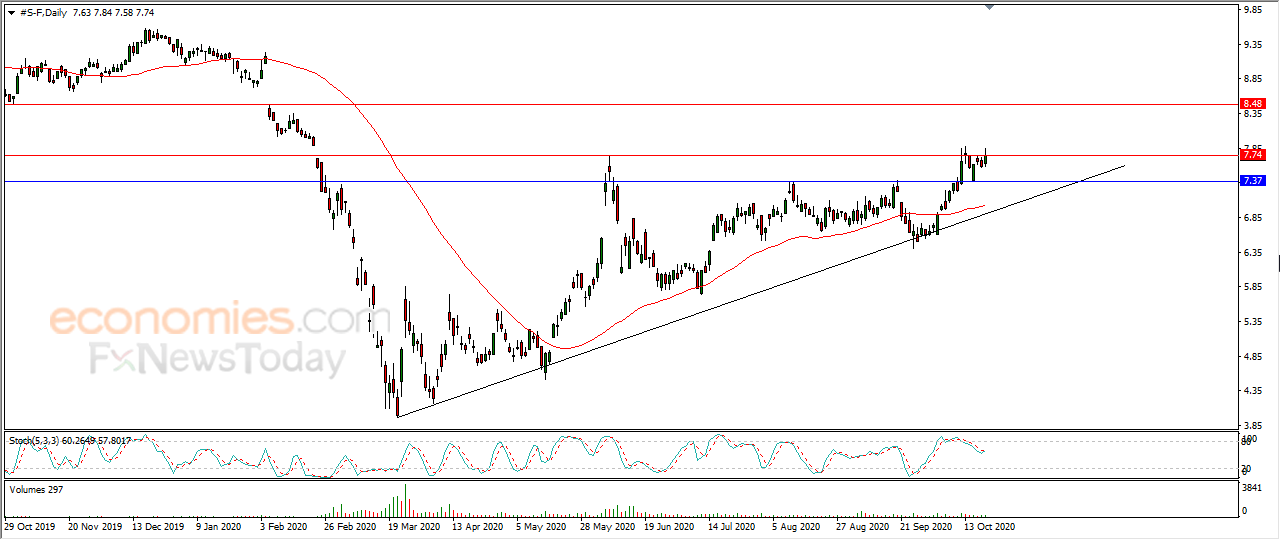Screen dimensions: 1280x540
Task: Select the rising black trendline
Action: tap(760, 290)
